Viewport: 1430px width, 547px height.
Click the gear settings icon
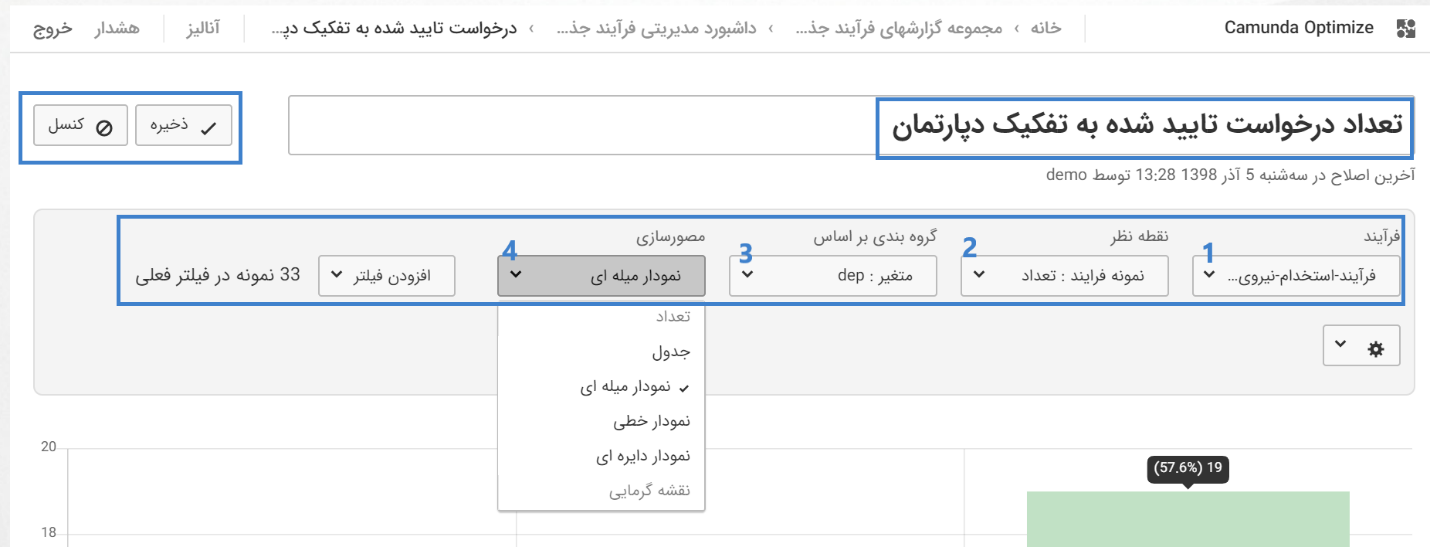point(1376,349)
